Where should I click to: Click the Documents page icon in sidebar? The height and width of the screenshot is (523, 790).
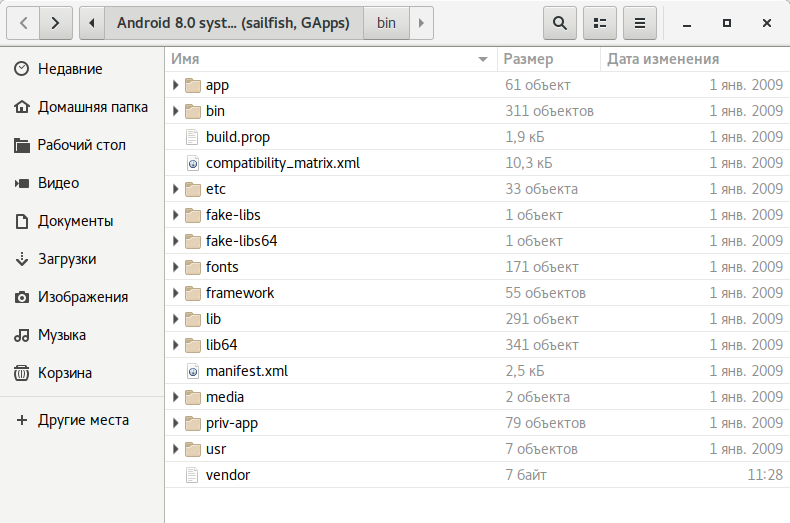[21, 221]
